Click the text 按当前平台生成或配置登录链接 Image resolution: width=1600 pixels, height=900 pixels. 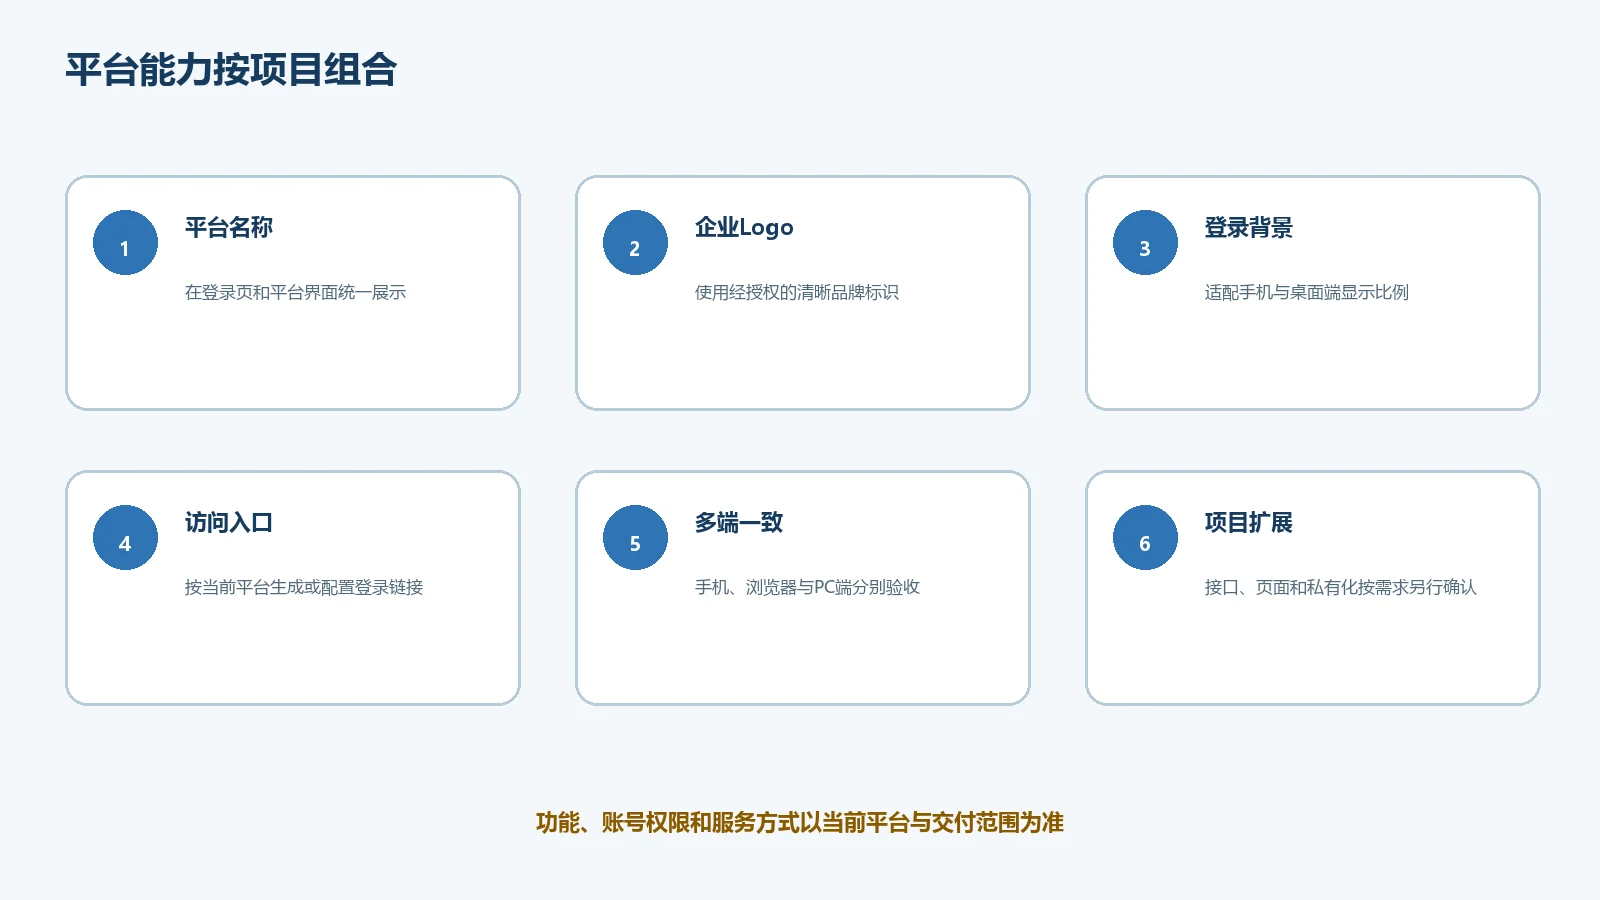click(x=304, y=587)
